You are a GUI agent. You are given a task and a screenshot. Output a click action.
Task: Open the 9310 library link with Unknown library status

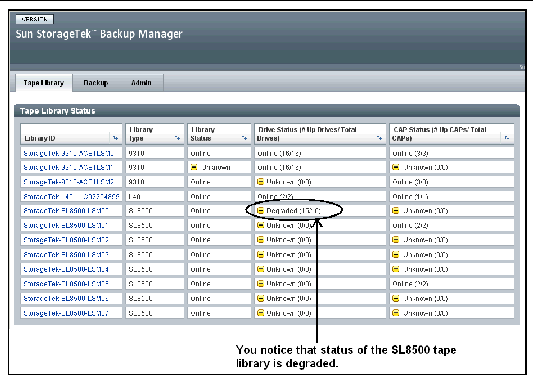(x=68, y=167)
